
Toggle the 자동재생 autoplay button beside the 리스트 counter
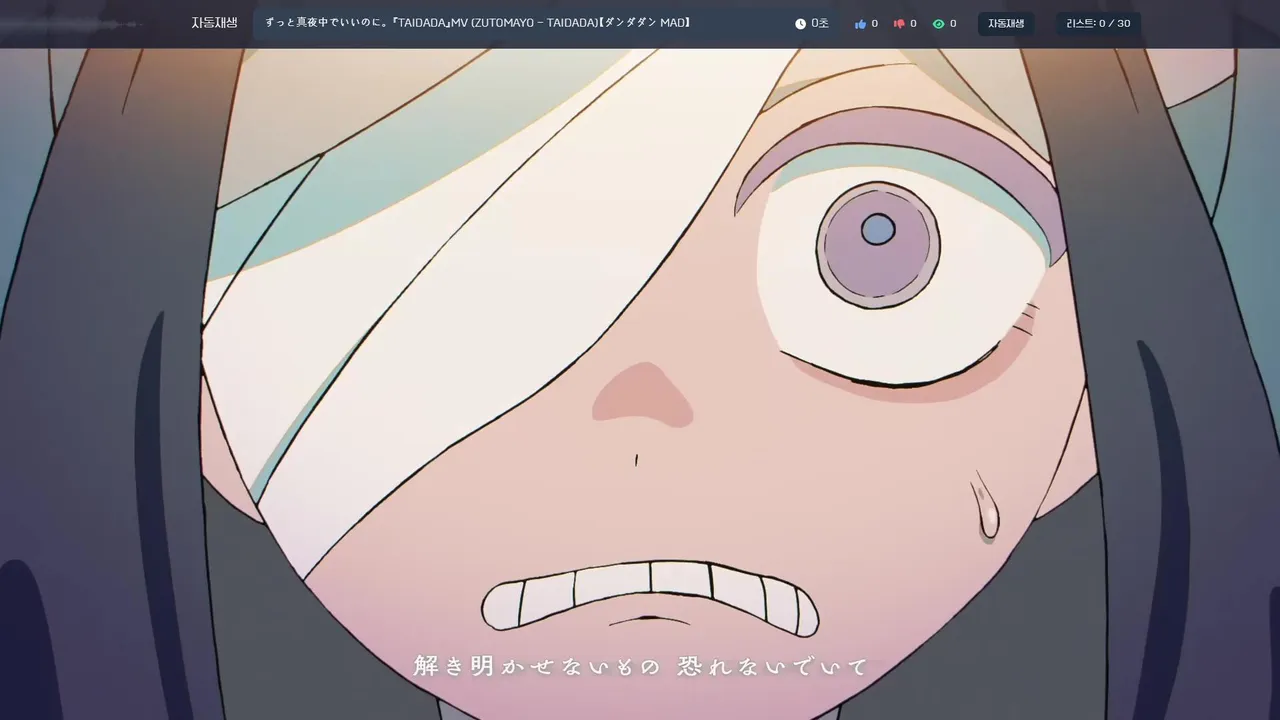click(x=1006, y=23)
